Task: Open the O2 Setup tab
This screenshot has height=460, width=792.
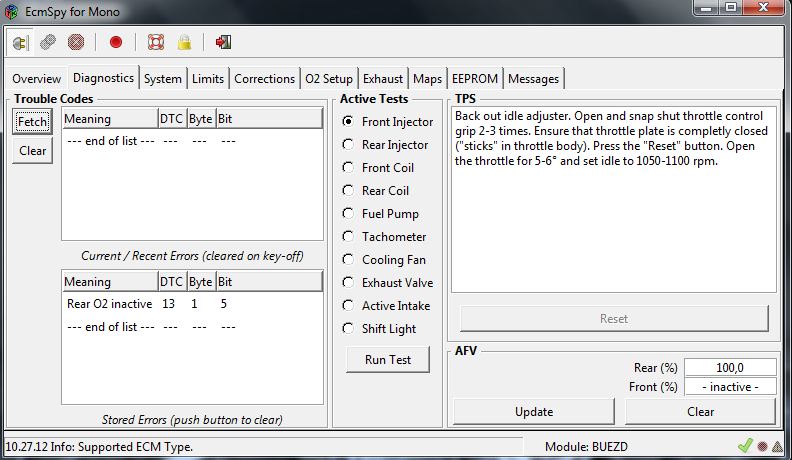Action: (329, 79)
